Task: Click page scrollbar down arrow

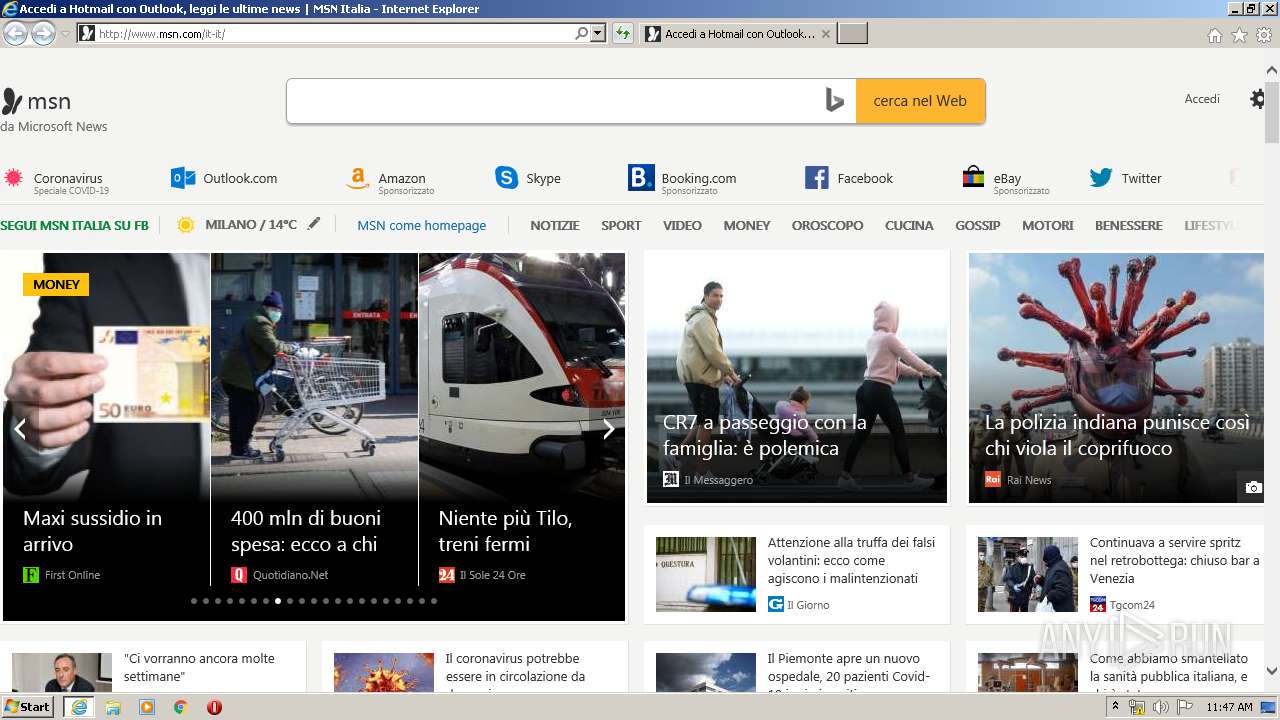Action: coord(1271,671)
